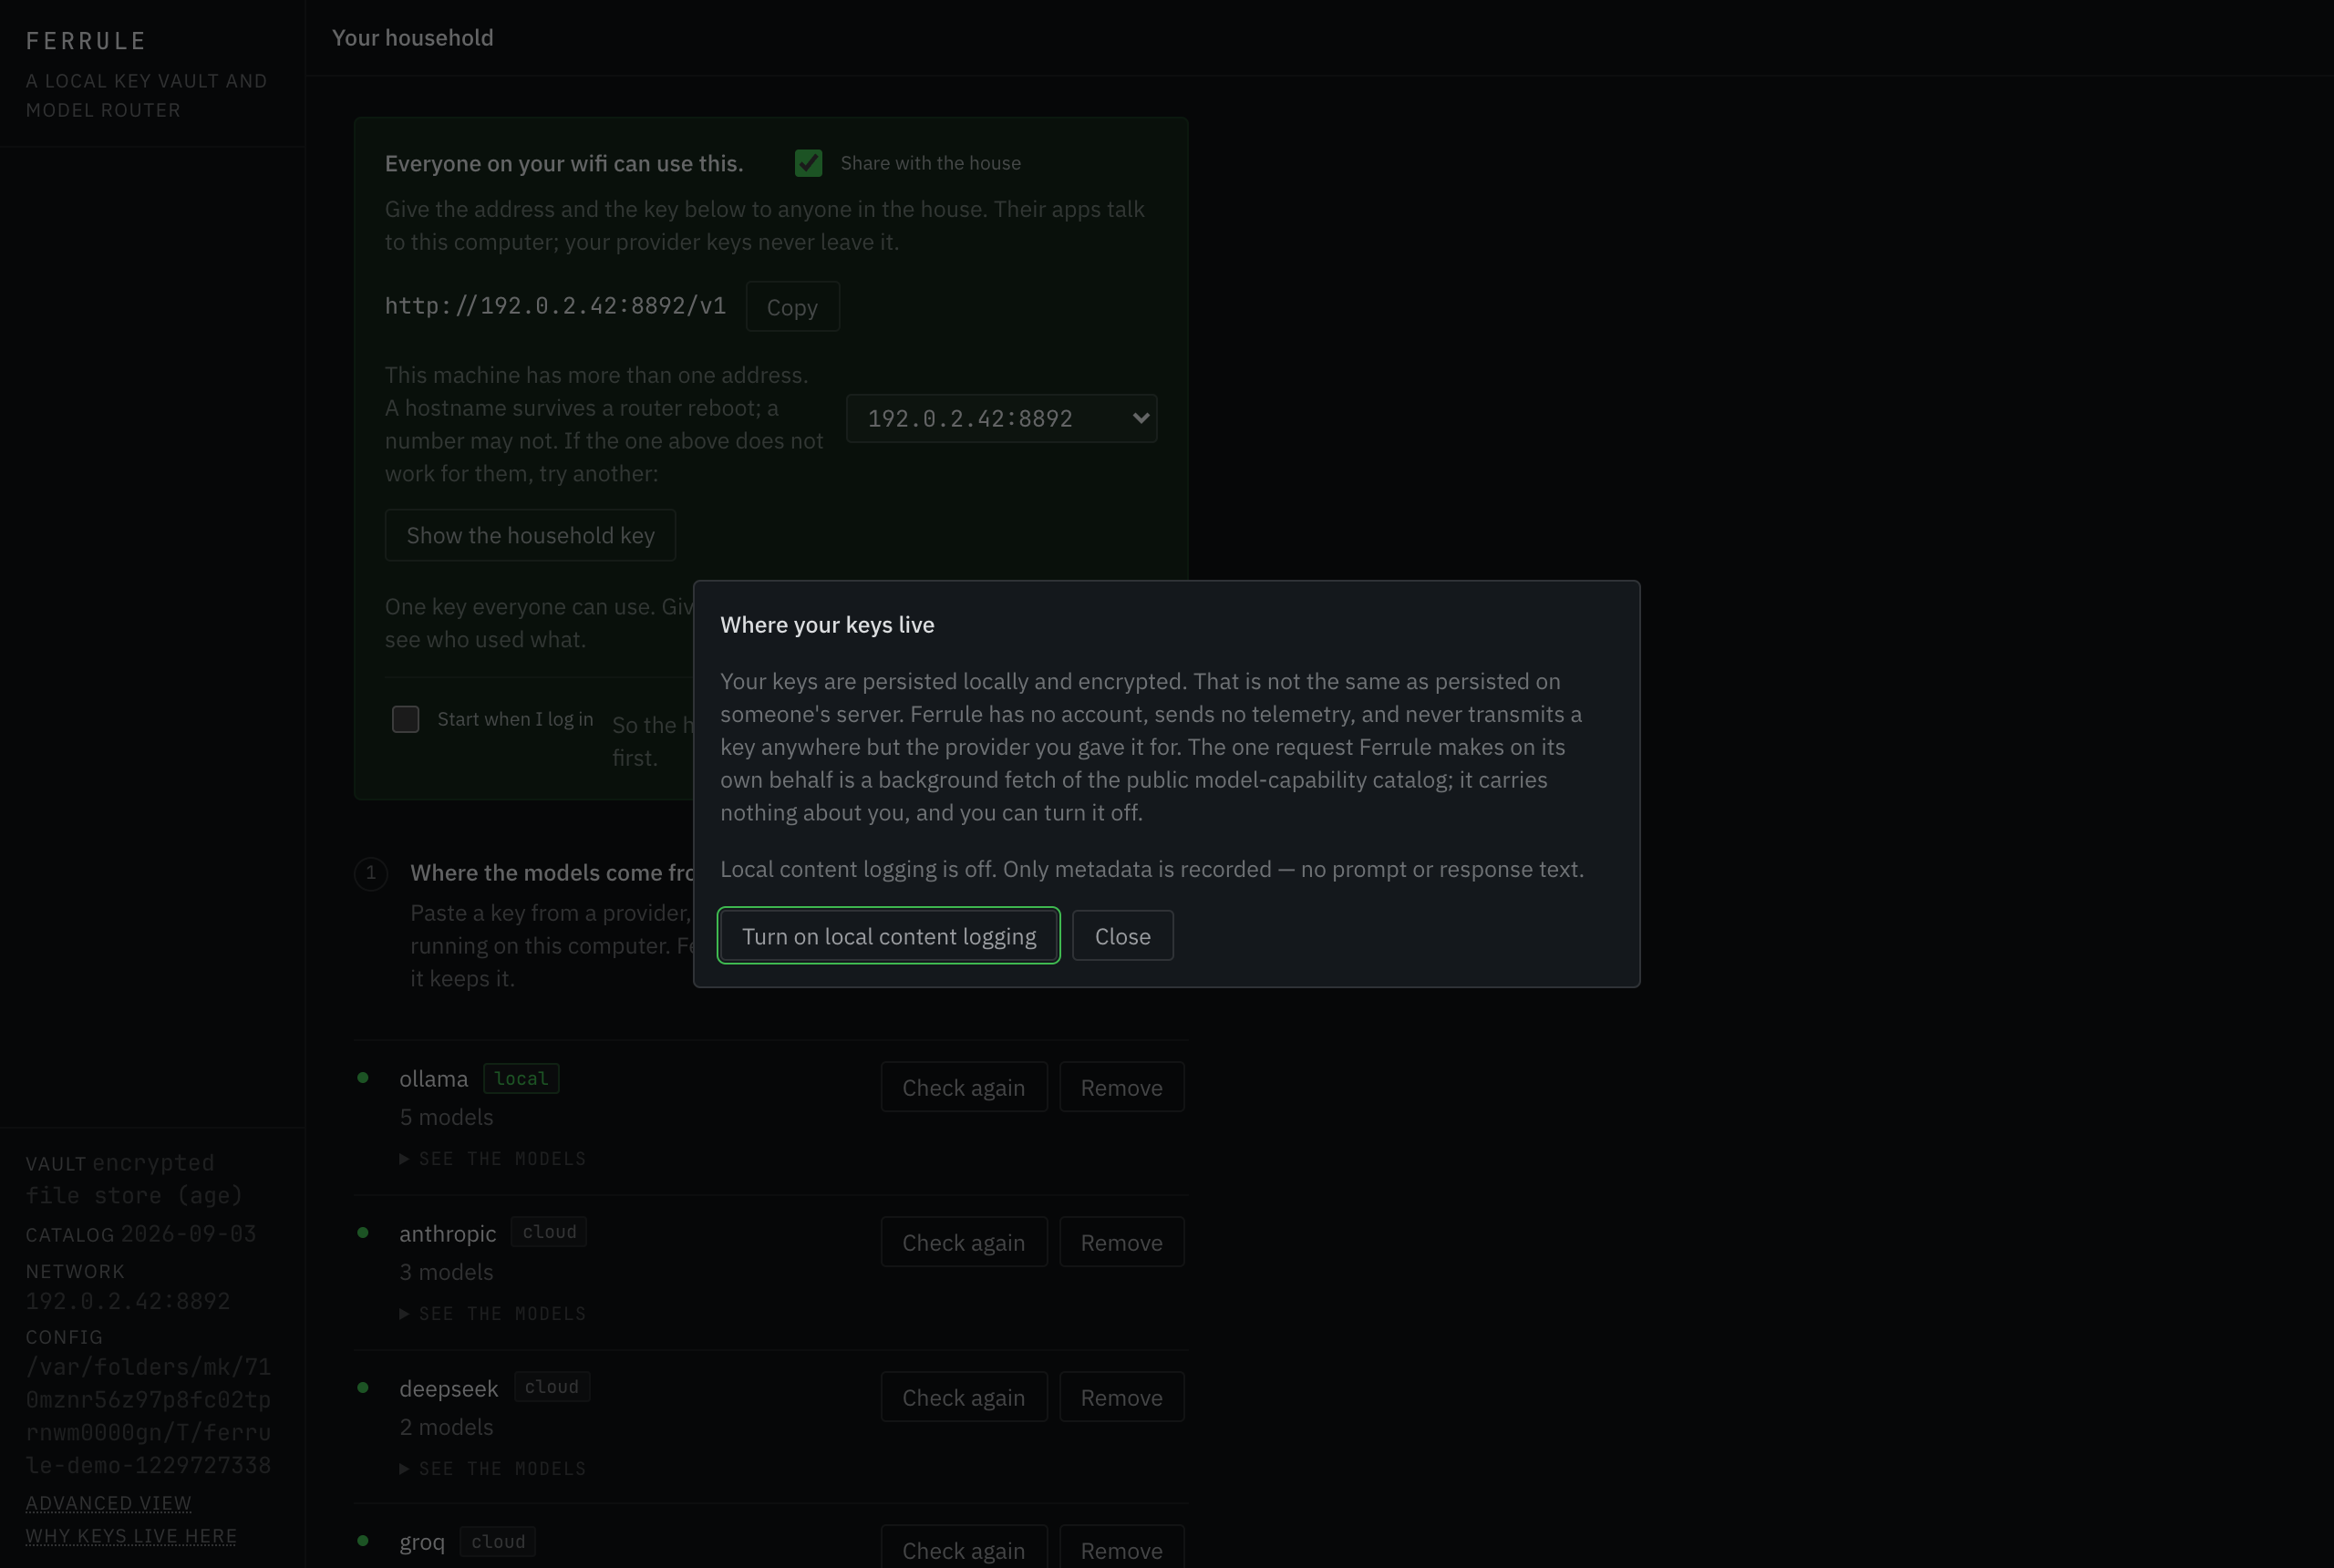Copy the household address URL

792,307
